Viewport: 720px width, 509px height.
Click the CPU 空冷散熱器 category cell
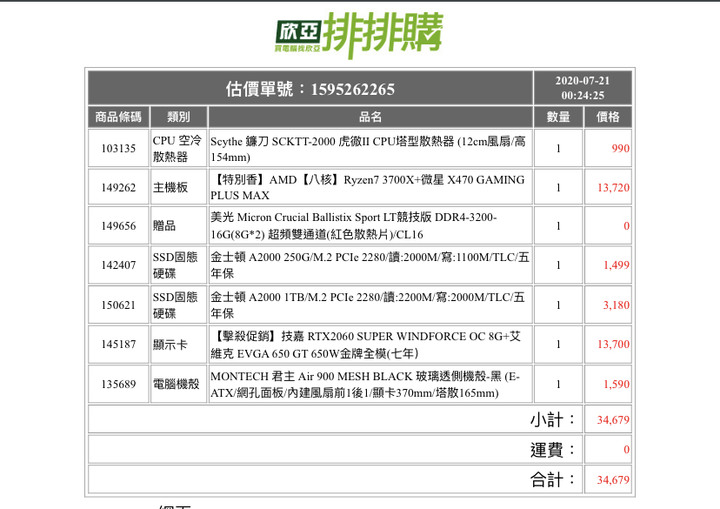[177, 148]
